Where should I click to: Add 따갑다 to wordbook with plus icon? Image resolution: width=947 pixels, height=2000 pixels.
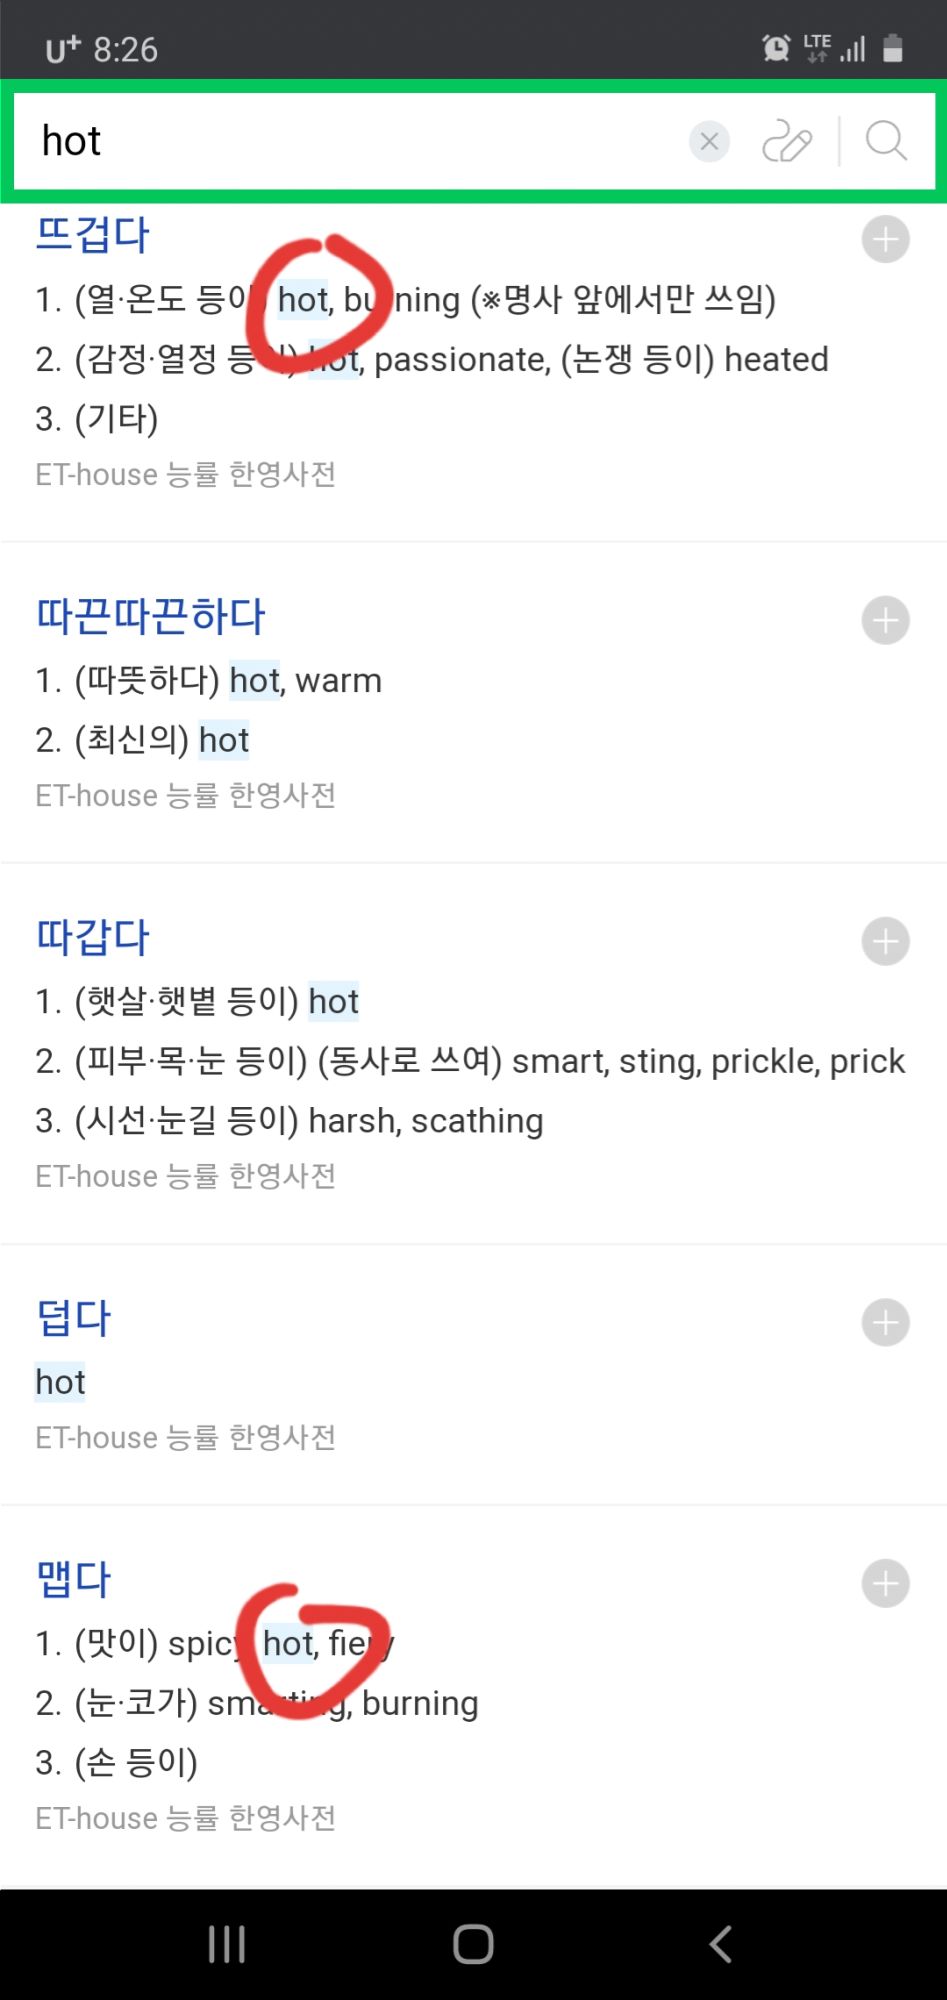coord(885,942)
